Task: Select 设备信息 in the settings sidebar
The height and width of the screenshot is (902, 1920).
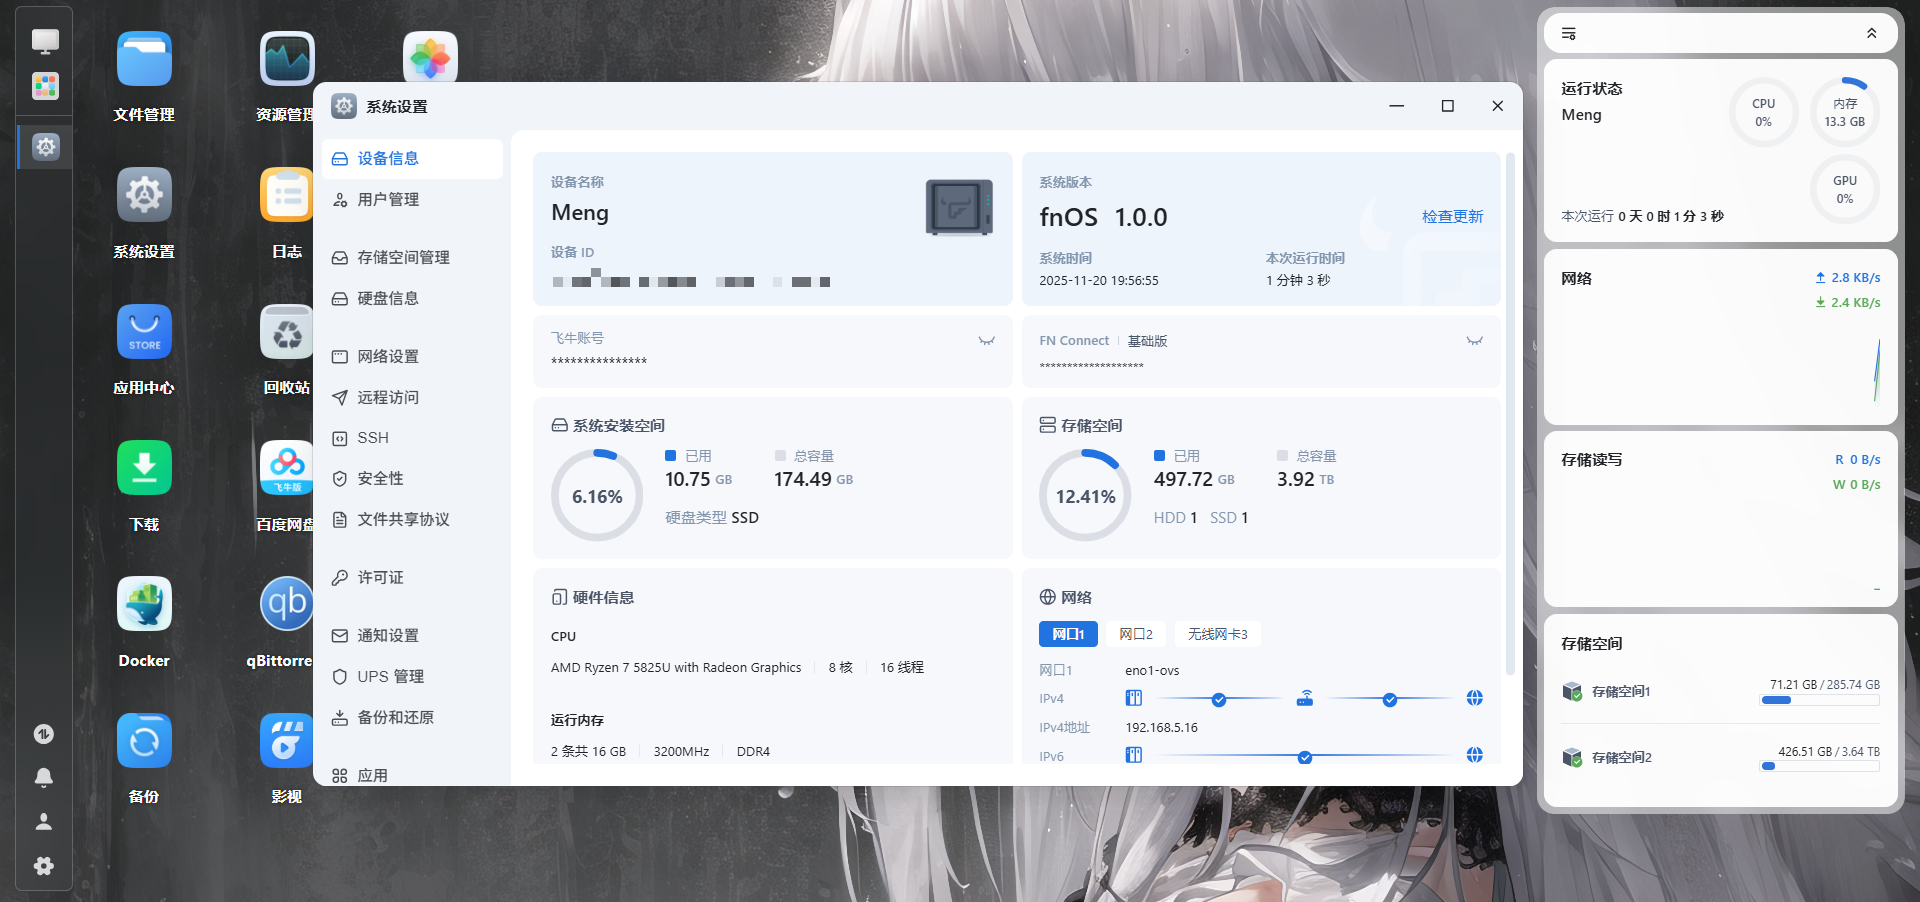Action: pyautogui.click(x=412, y=159)
